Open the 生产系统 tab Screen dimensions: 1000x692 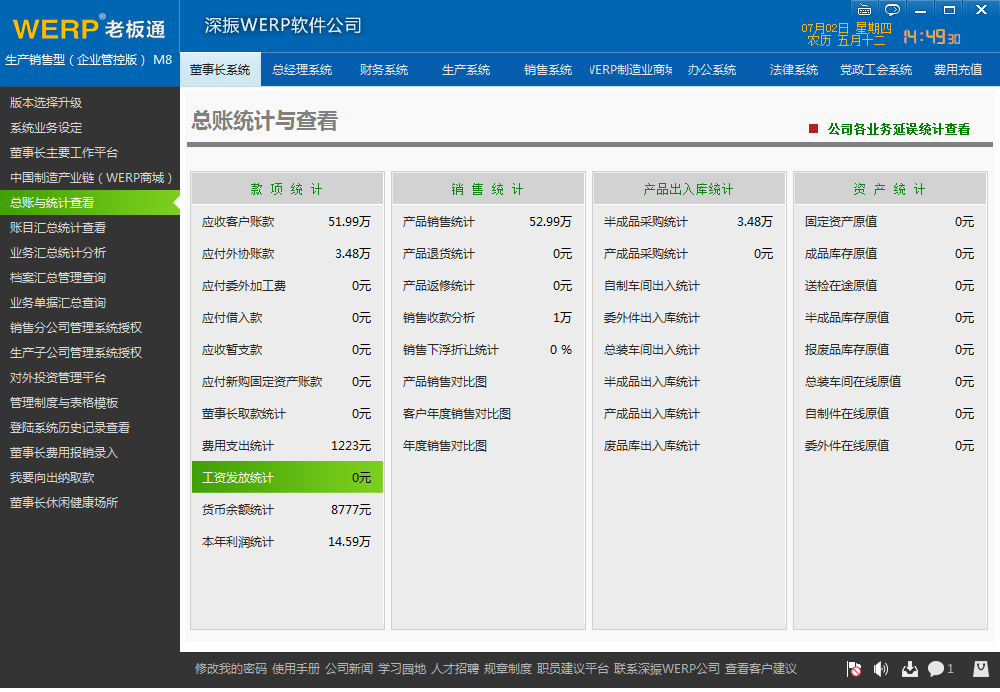pos(466,70)
